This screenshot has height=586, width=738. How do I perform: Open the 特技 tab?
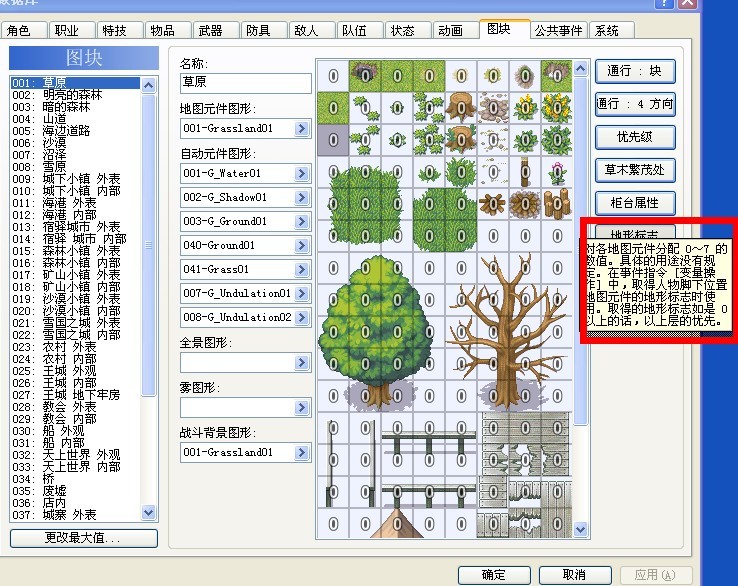pos(120,31)
